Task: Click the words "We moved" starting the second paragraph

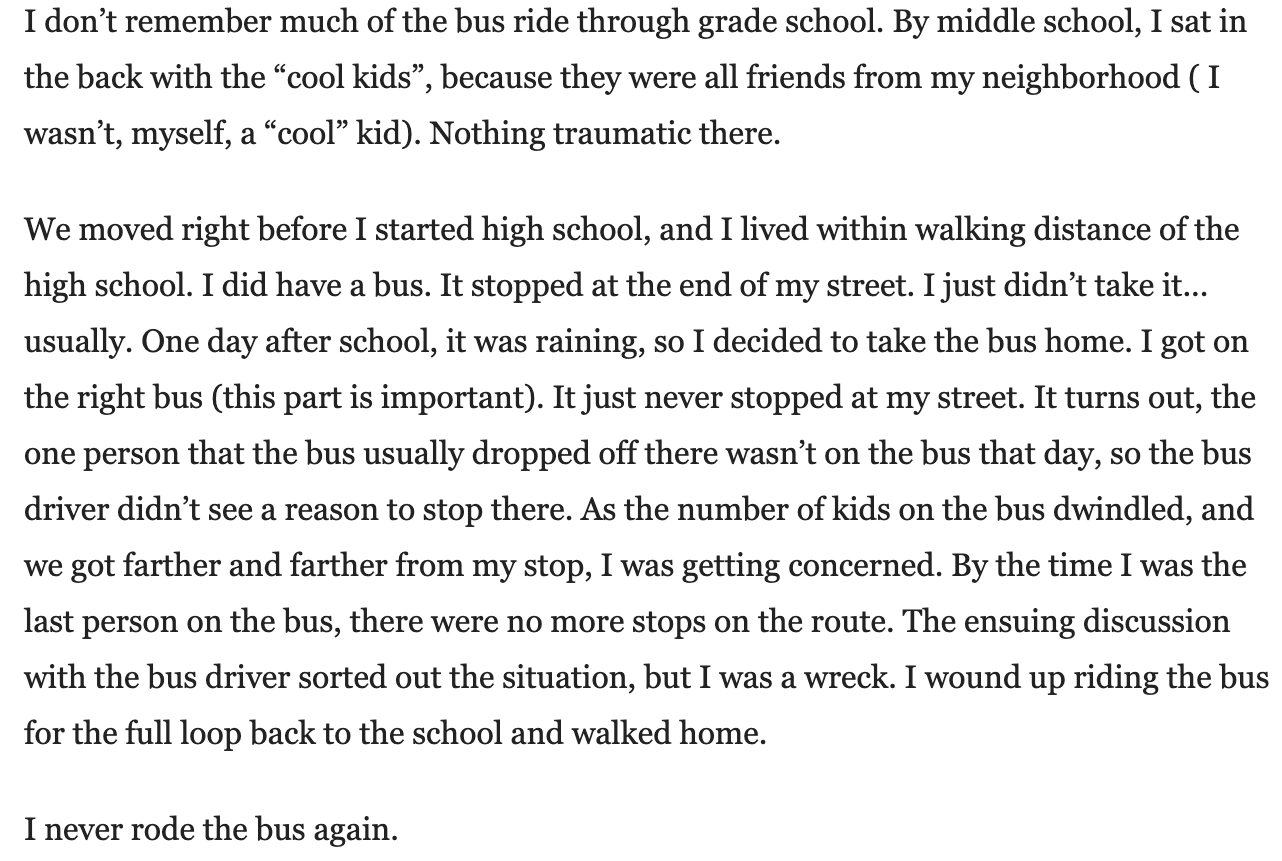Action: pos(95,230)
